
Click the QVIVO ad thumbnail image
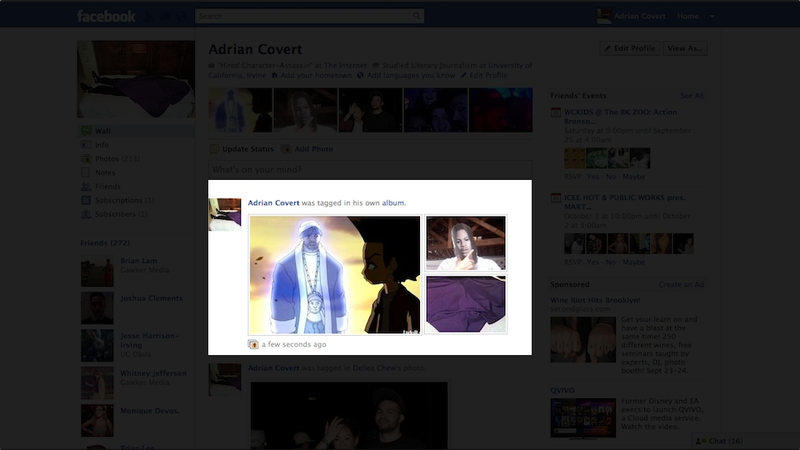[x=583, y=418]
